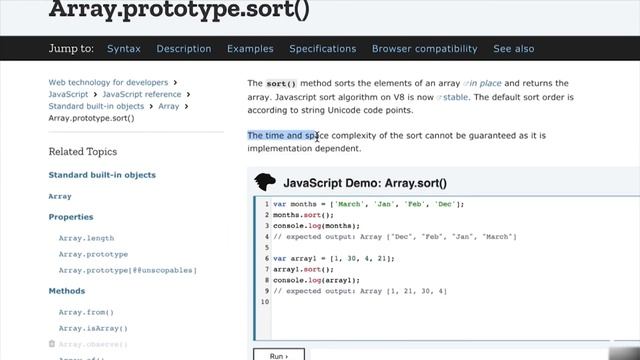Click the 'Related Topics' heading
640x360 pixels.
click(83, 152)
